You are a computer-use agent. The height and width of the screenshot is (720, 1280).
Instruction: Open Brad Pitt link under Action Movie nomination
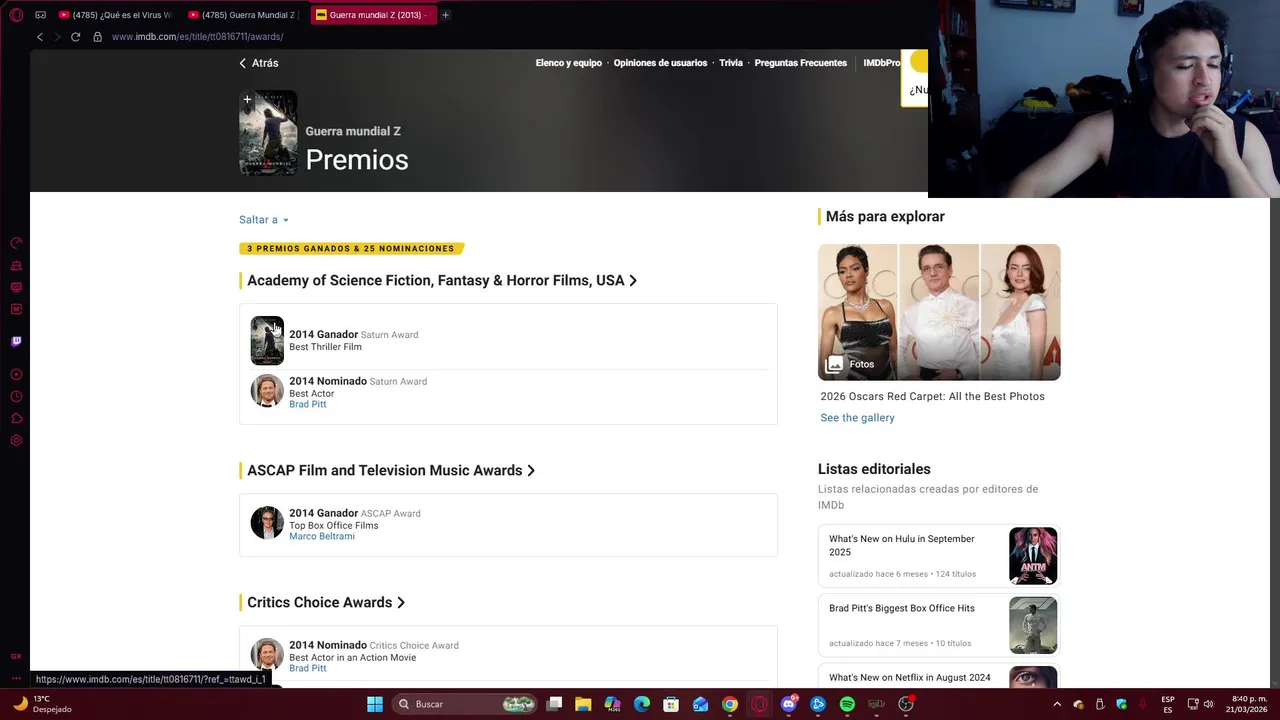click(308, 668)
